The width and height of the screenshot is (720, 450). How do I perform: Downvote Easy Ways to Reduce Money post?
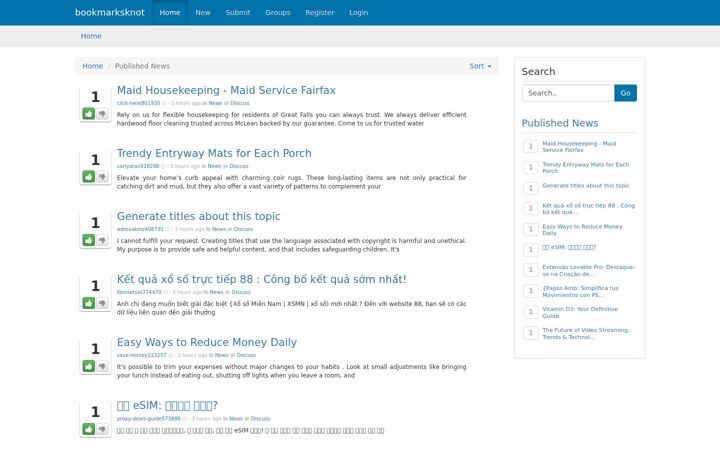pos(102,366)
